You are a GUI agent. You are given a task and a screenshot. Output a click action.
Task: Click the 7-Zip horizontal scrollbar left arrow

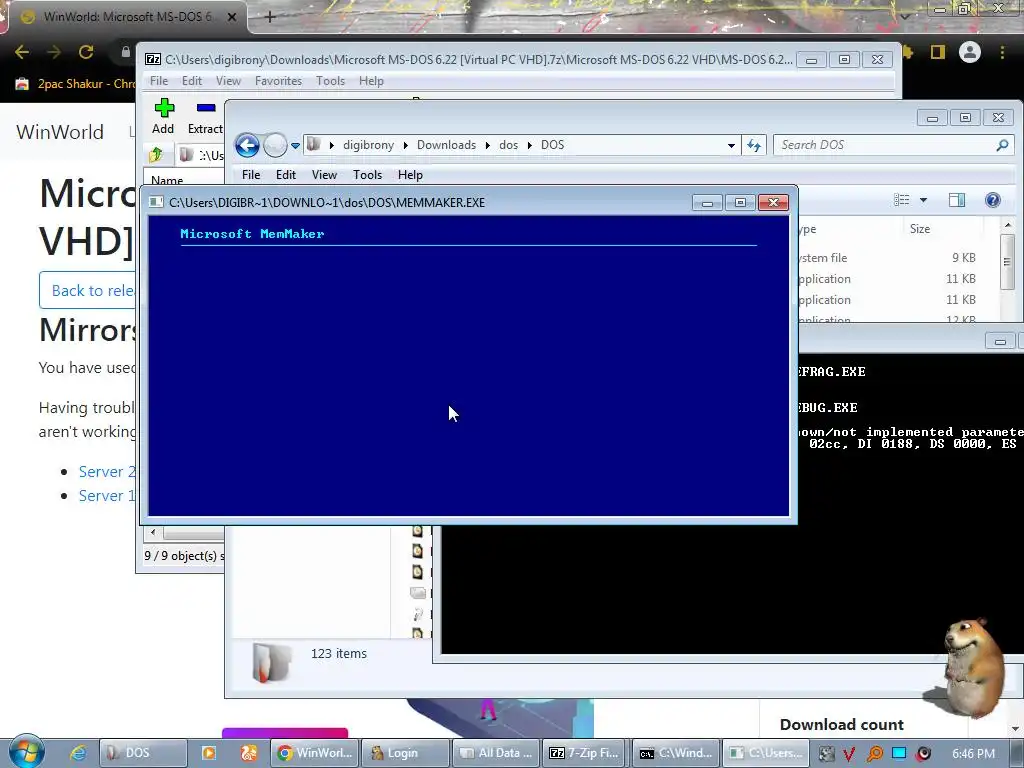click(153, 532)
